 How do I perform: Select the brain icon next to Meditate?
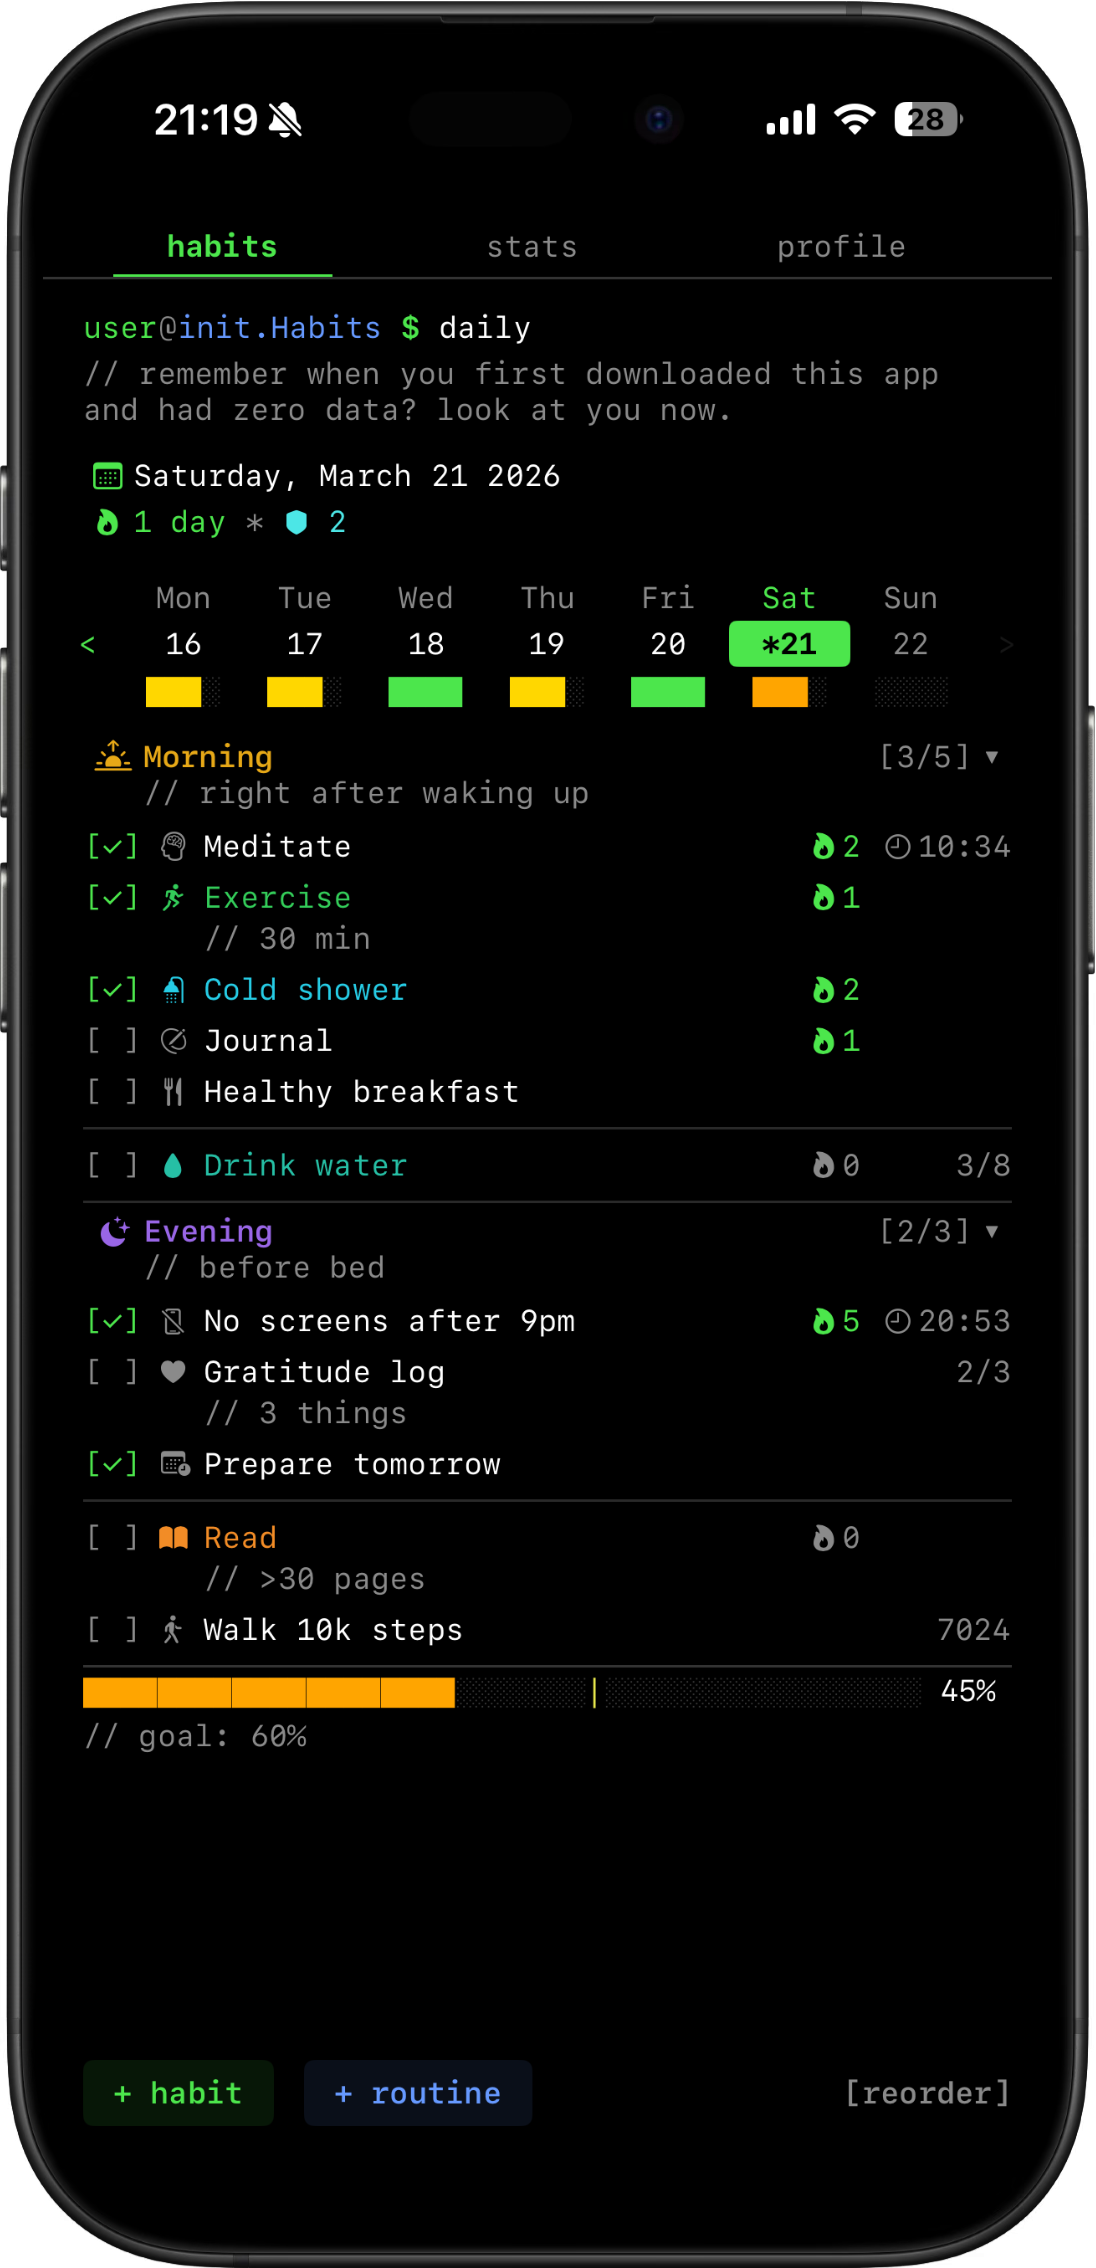click(x=172, y=846)
